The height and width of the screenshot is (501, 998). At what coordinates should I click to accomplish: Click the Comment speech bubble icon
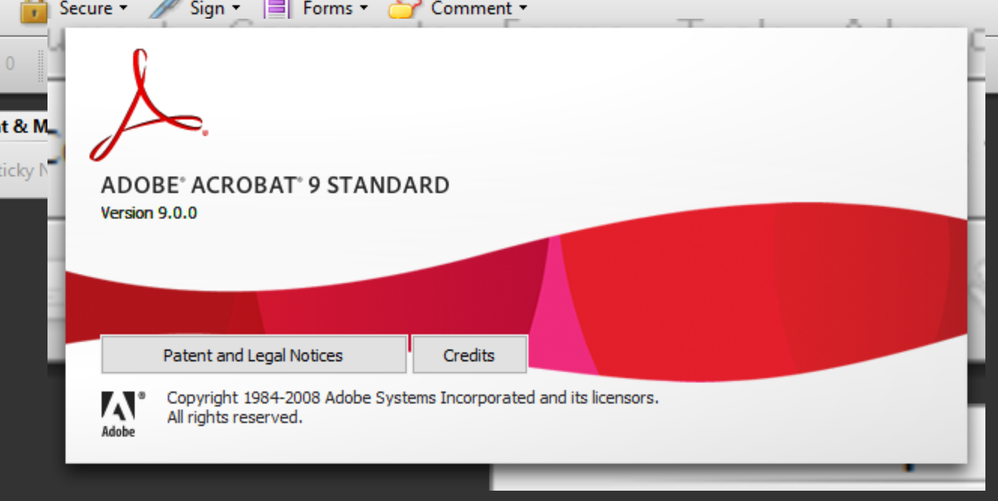[x=405, y=9]
